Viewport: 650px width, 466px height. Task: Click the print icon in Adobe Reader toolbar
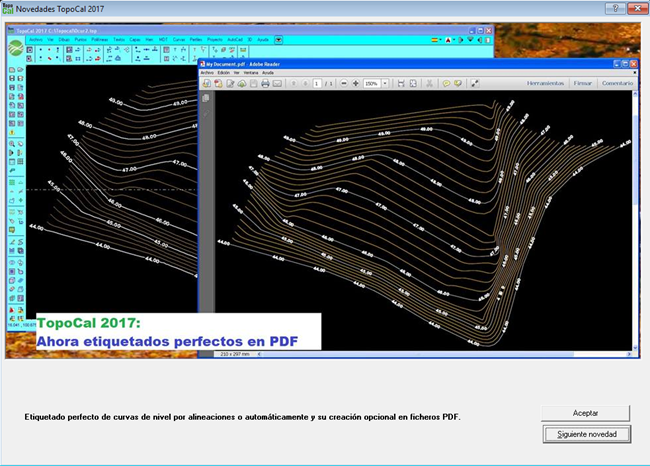point(265,83)
